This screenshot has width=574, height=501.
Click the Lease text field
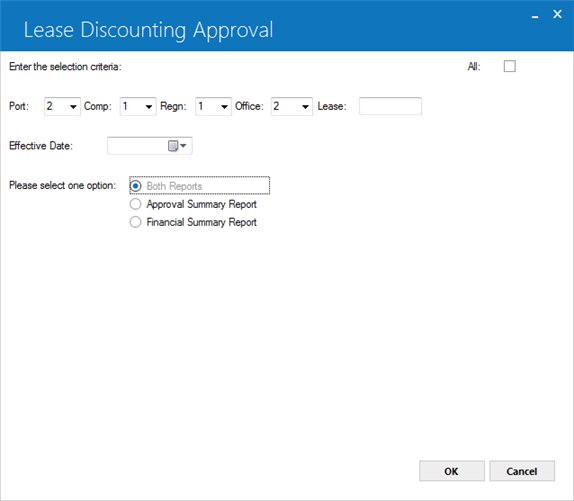(x=390, y=106)
